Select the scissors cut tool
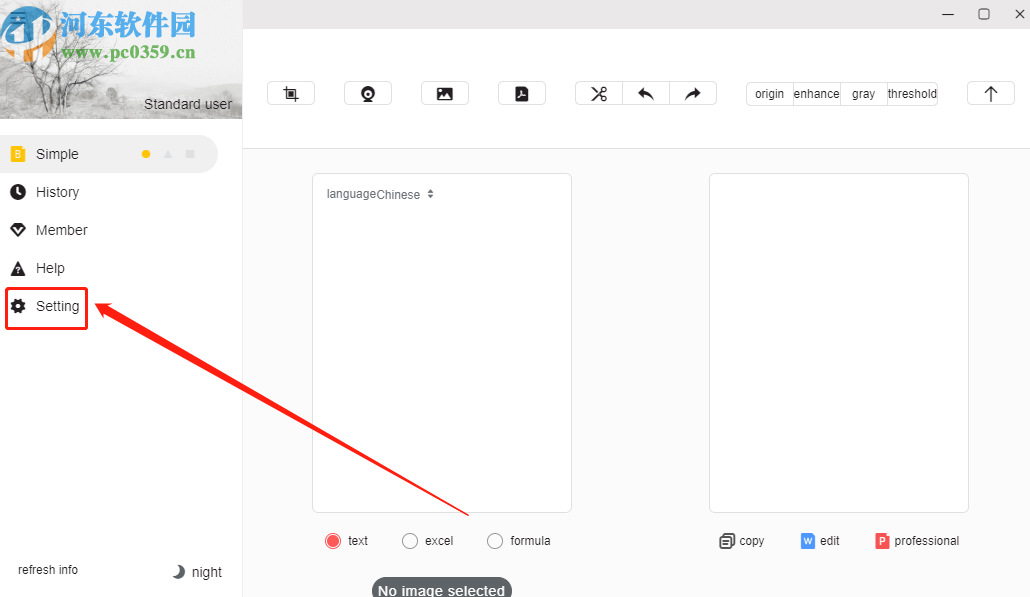The width and height of the screenshot is (1030, 597). click(598, 93)
